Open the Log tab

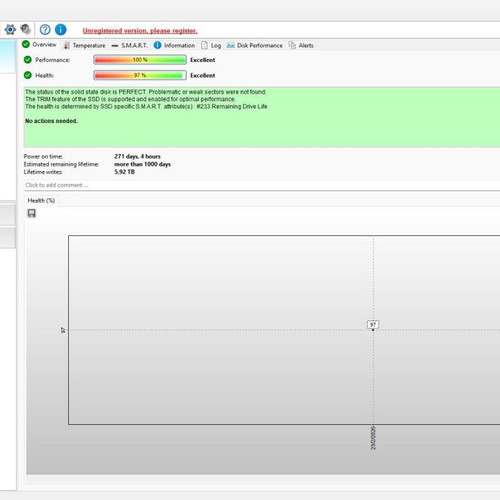211,45
